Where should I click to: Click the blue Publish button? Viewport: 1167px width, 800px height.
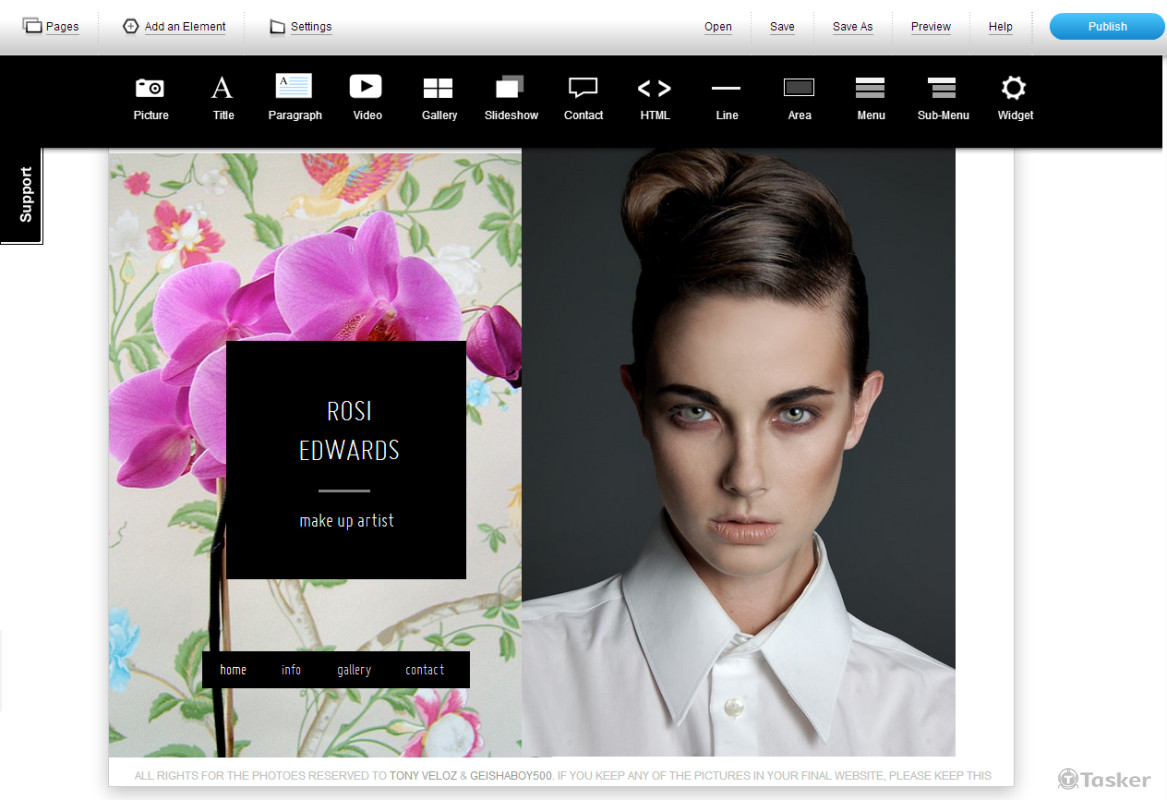[1107, 27]
